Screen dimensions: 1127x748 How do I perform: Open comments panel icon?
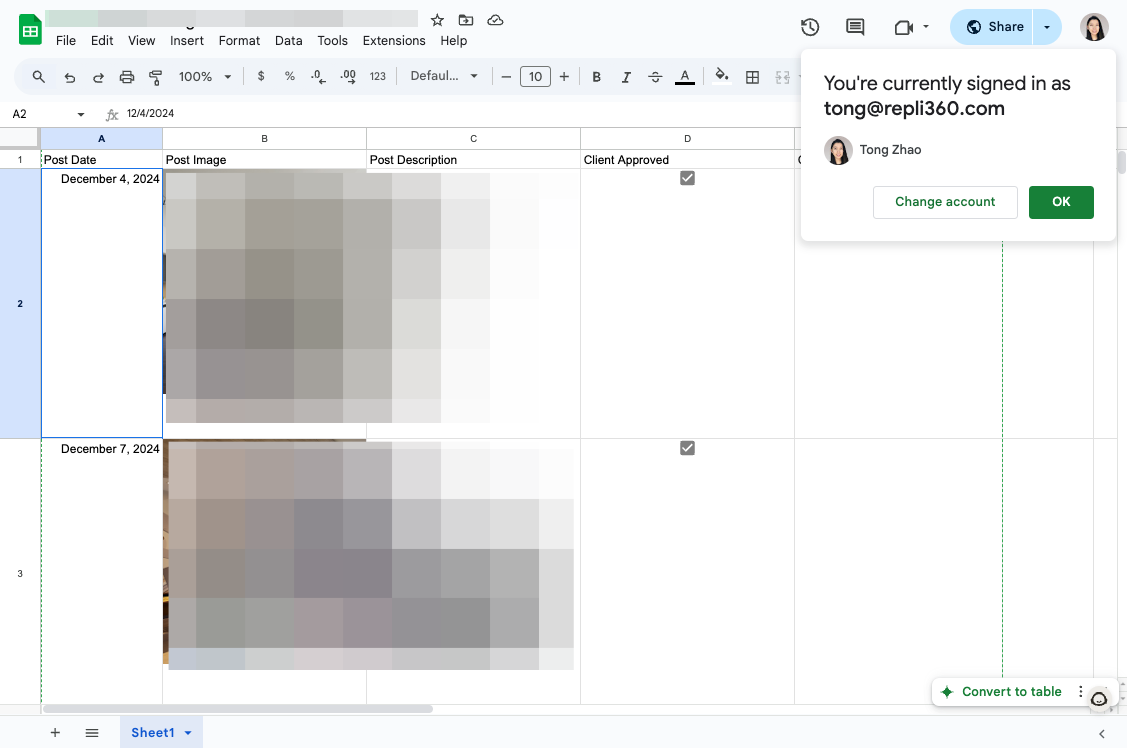click(855, 27)
